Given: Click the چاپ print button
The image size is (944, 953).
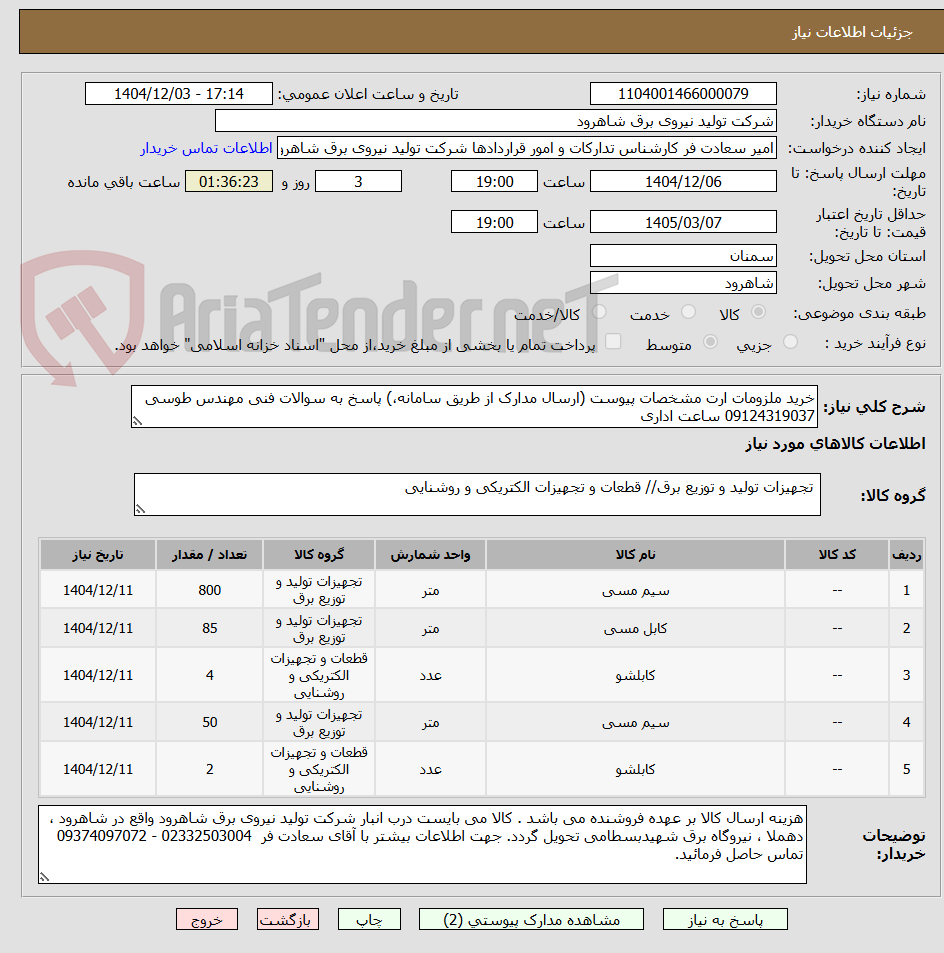Looking at the screenshot, I should pos(369,920).
